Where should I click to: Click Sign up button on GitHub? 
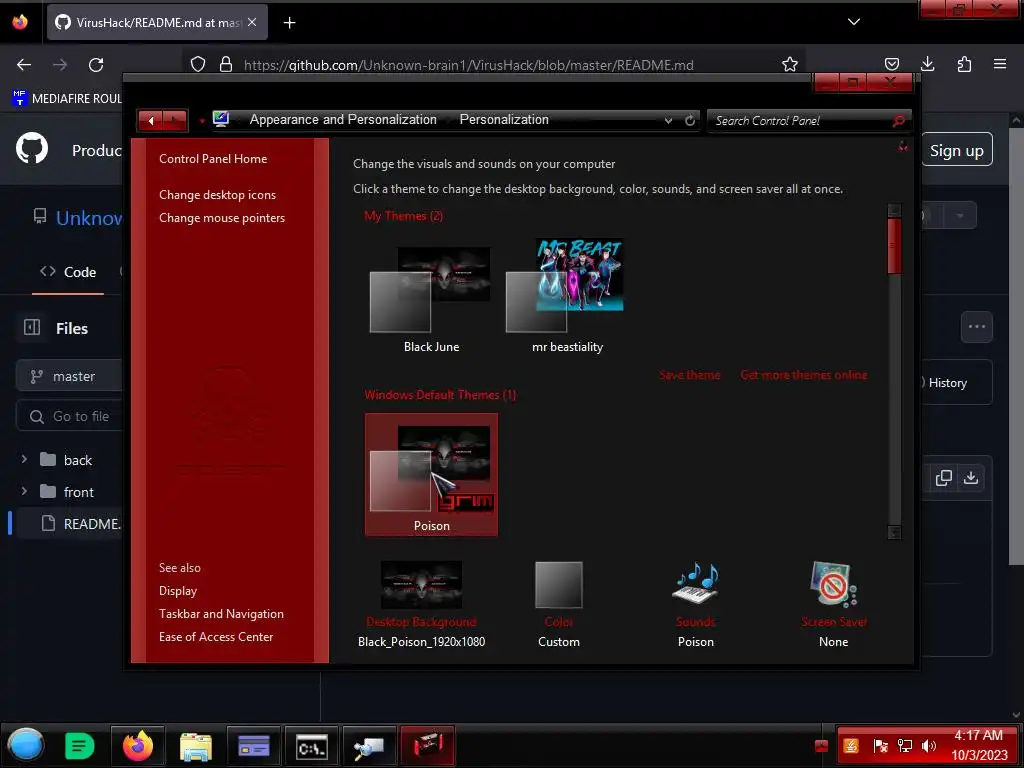coord(957,150)
